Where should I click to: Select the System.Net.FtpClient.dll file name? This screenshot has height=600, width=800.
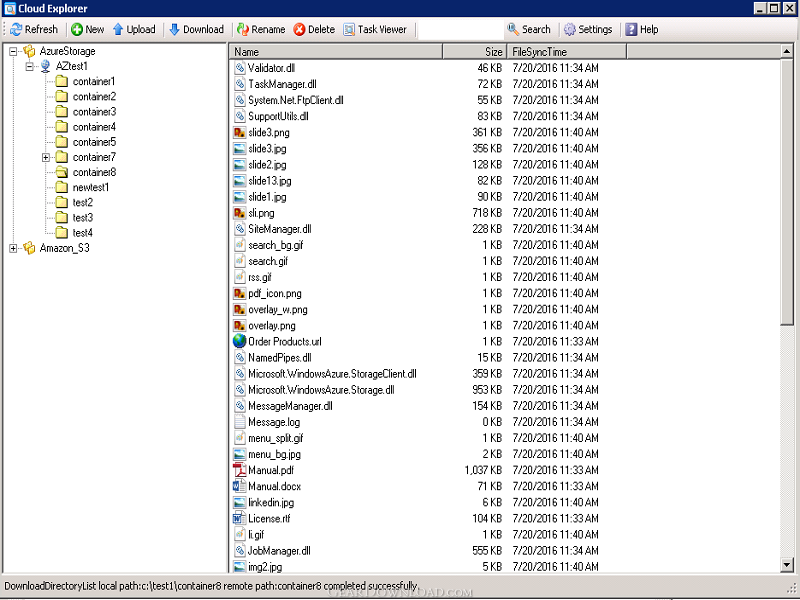coord(296,101)
